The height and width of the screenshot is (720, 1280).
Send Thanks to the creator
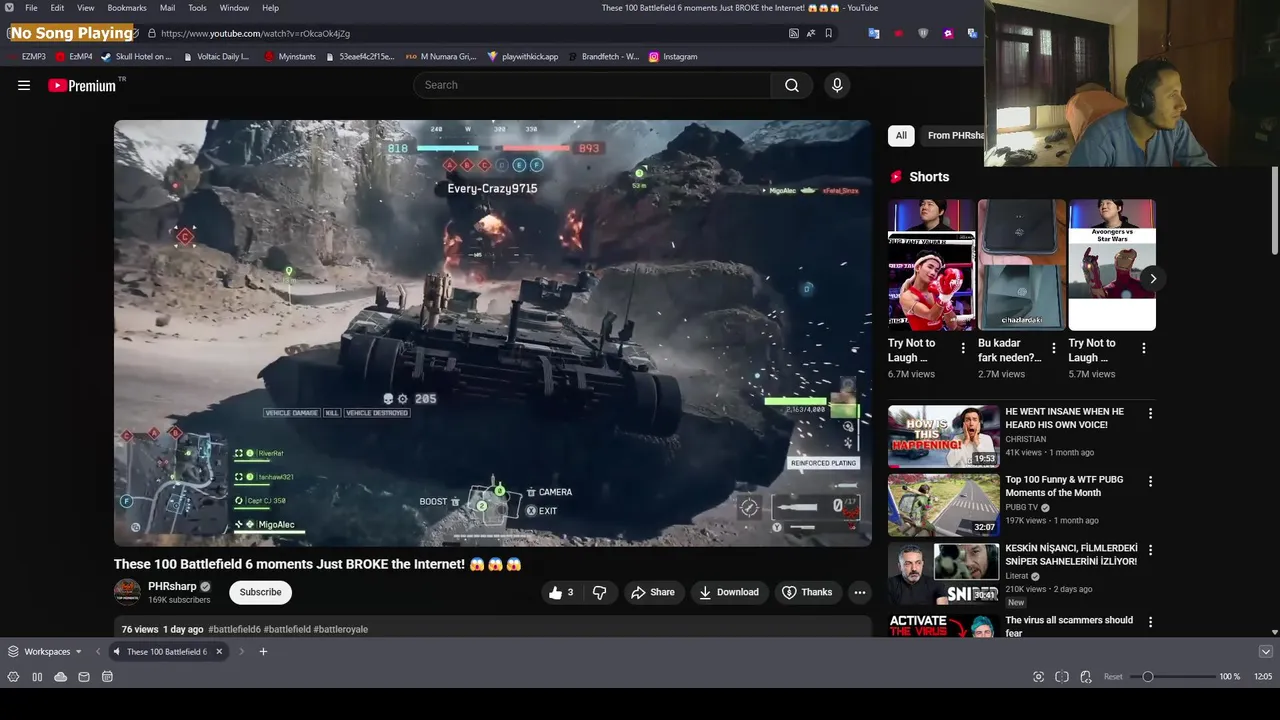pos(806,592)
